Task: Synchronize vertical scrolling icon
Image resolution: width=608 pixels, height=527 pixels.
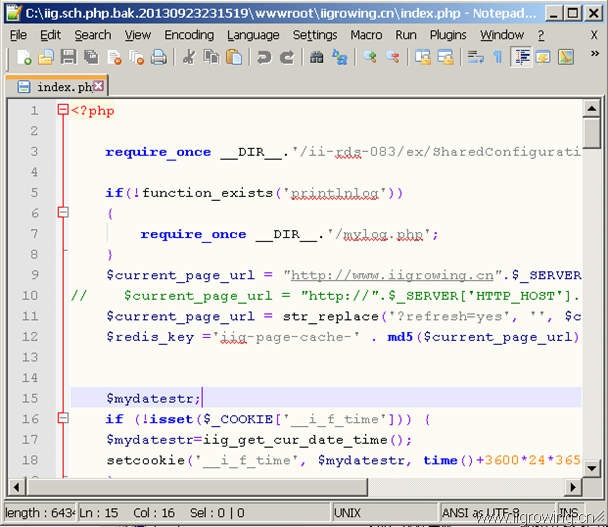Action: (423, 57)
